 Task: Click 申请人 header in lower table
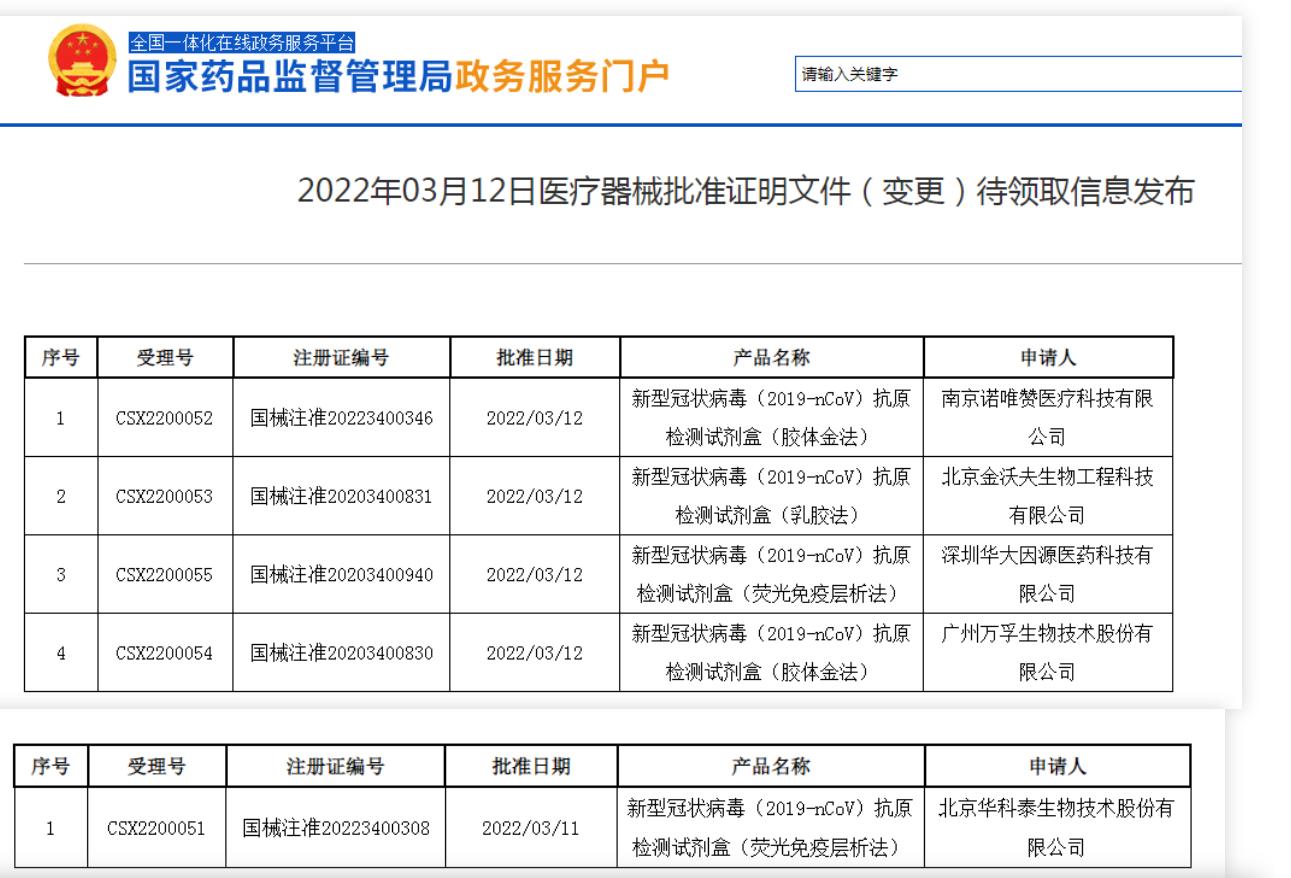[1057, 767]
